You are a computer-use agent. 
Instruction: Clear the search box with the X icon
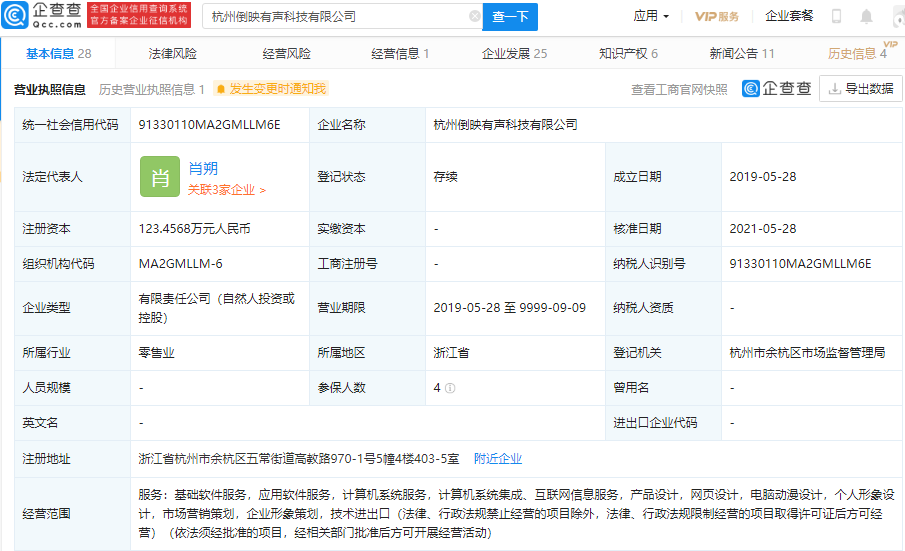pos(474,16)
